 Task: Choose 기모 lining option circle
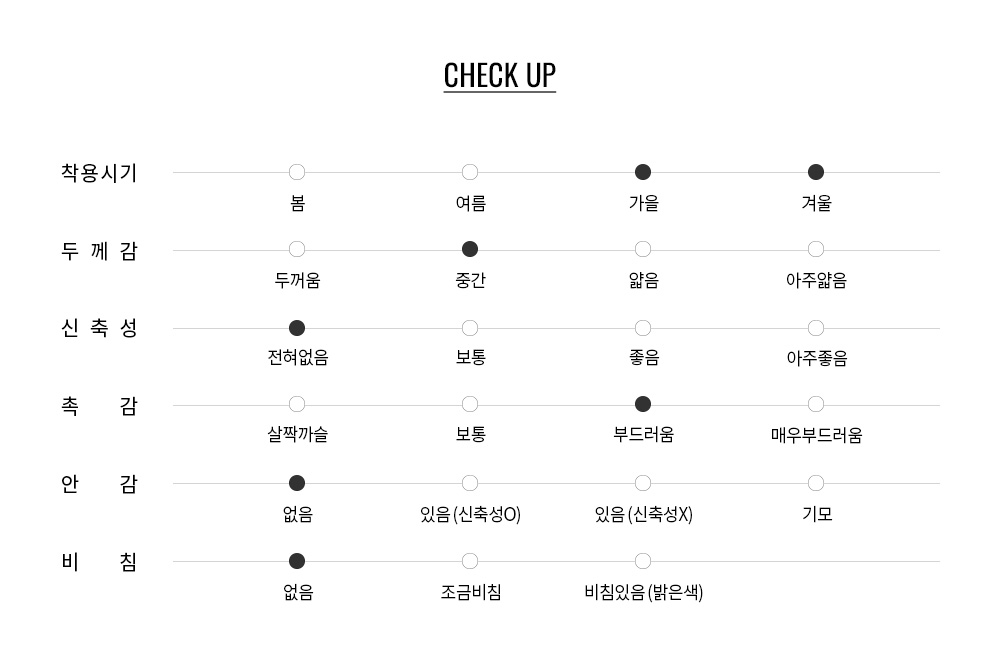[816, 483]
